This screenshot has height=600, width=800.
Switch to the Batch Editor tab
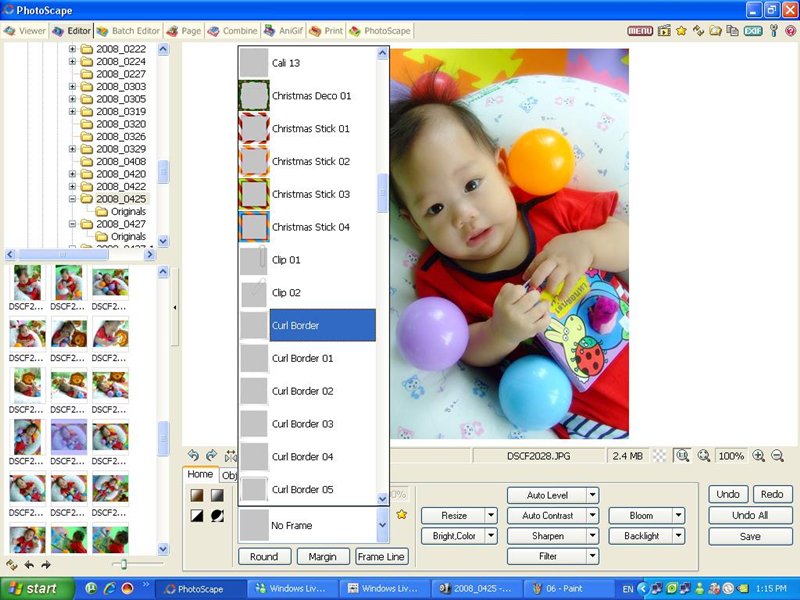129,31
